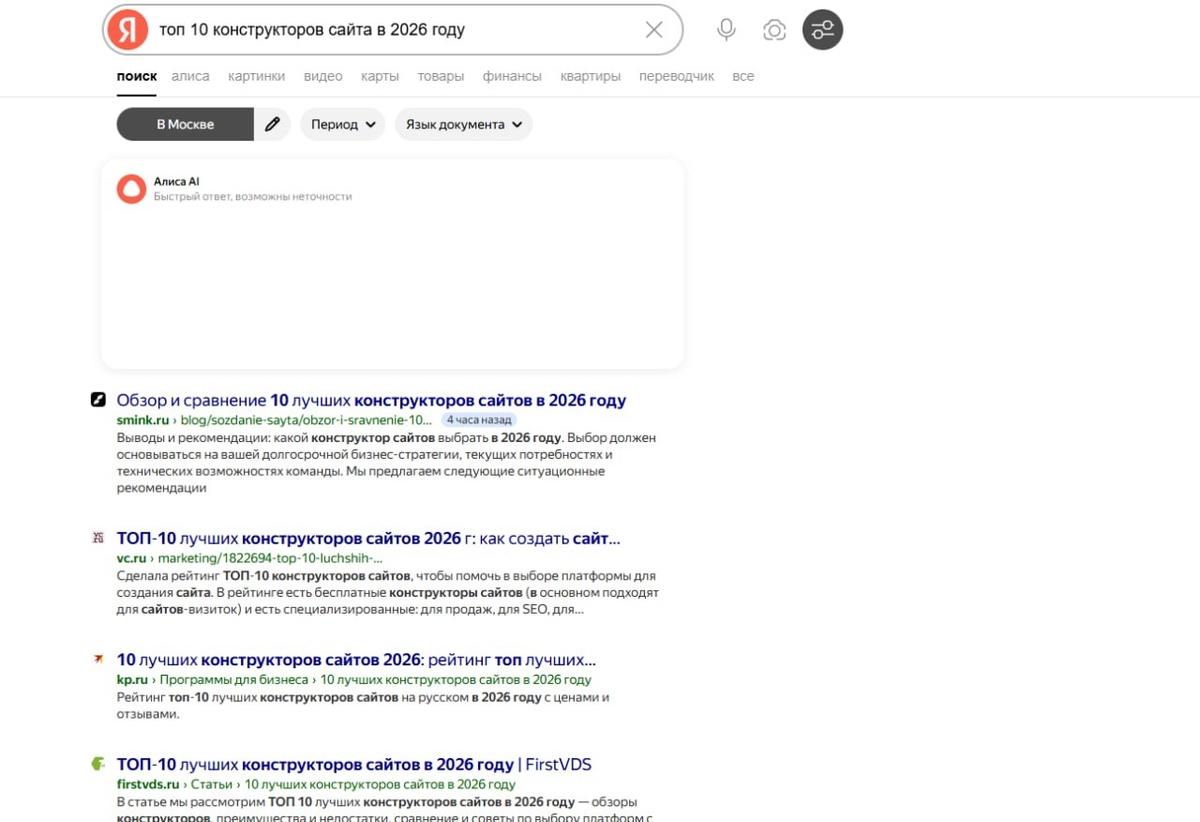The height and width of the screenshot is (822, 1200).
Task: Toggle the В Москве region filter
Action: pos(185,124)
